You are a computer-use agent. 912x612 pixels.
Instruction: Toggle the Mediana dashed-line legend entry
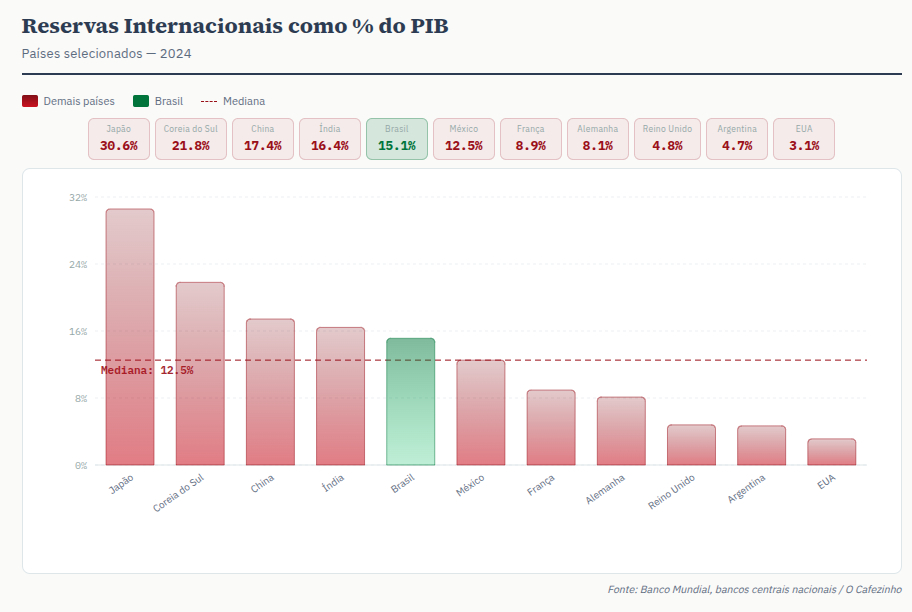(232, 101)
